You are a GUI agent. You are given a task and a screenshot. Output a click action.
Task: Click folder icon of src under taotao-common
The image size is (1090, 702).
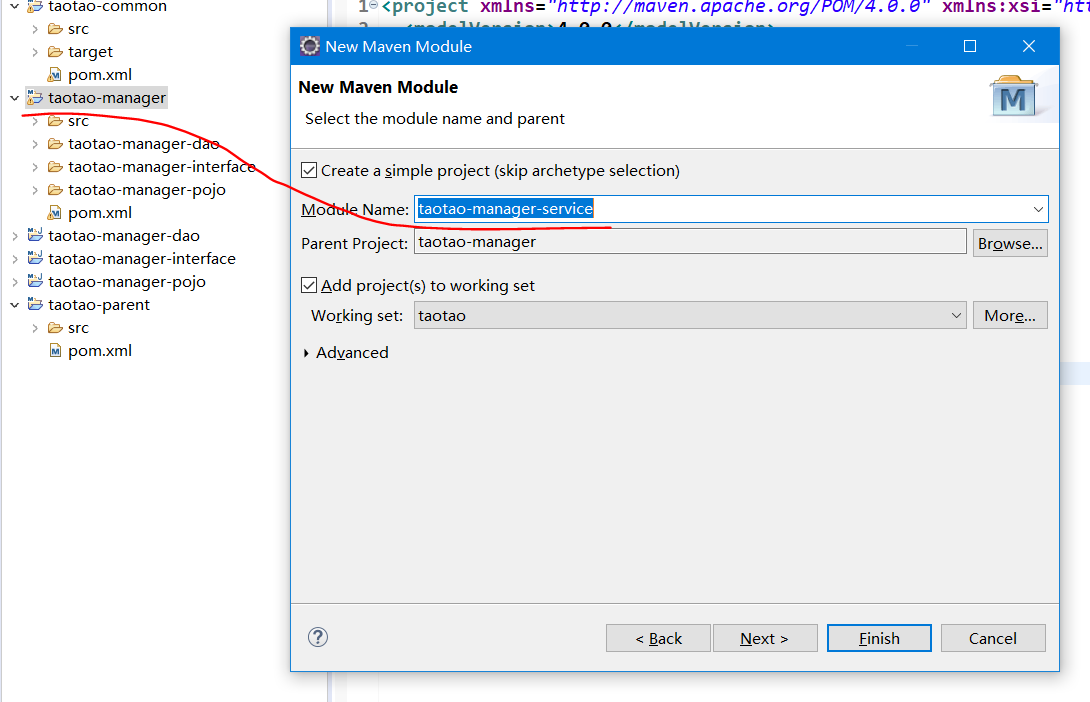click(x=55, y=28)
